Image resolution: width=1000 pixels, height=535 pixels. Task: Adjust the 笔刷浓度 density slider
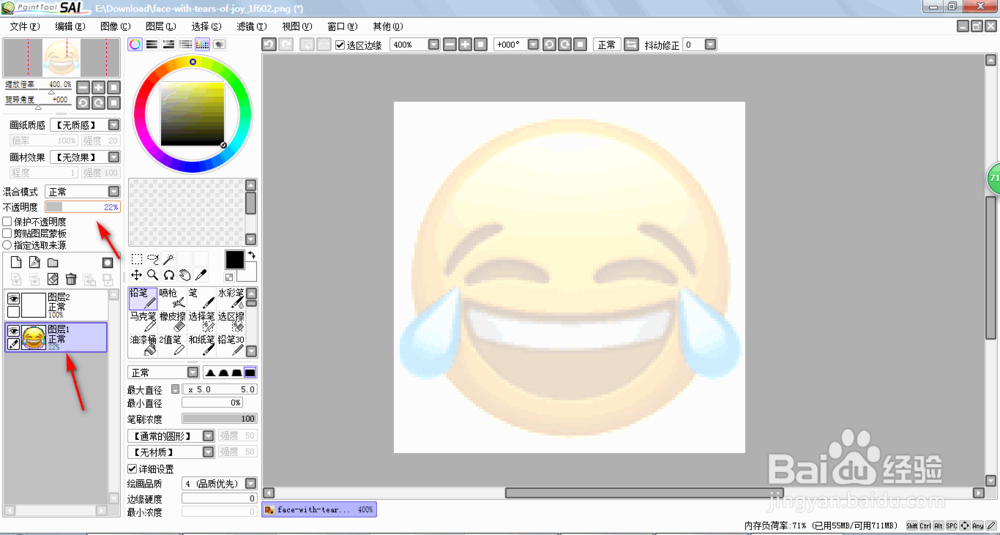219,419
